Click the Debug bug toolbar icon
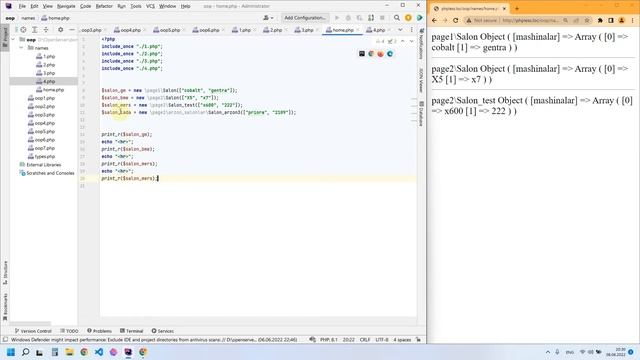 click(348, 18)
